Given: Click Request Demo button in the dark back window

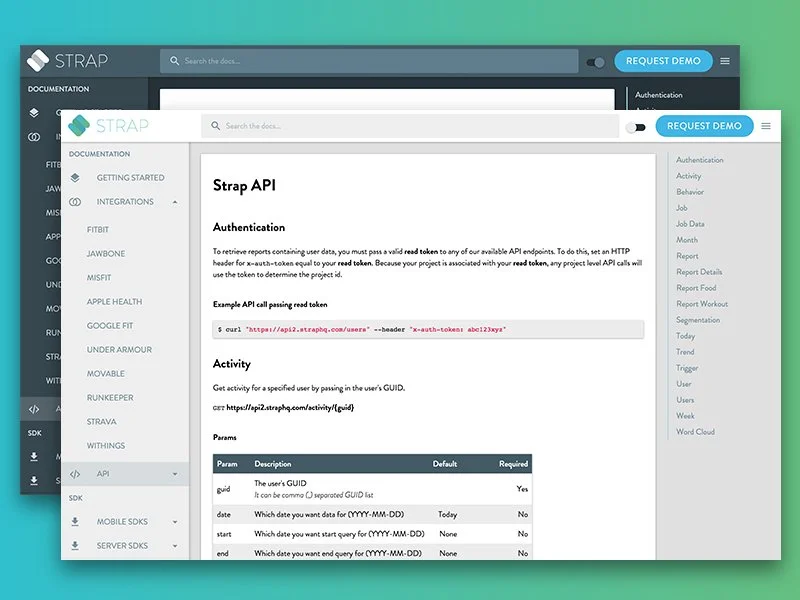Looking at the screenshot, I should [663, 61].
